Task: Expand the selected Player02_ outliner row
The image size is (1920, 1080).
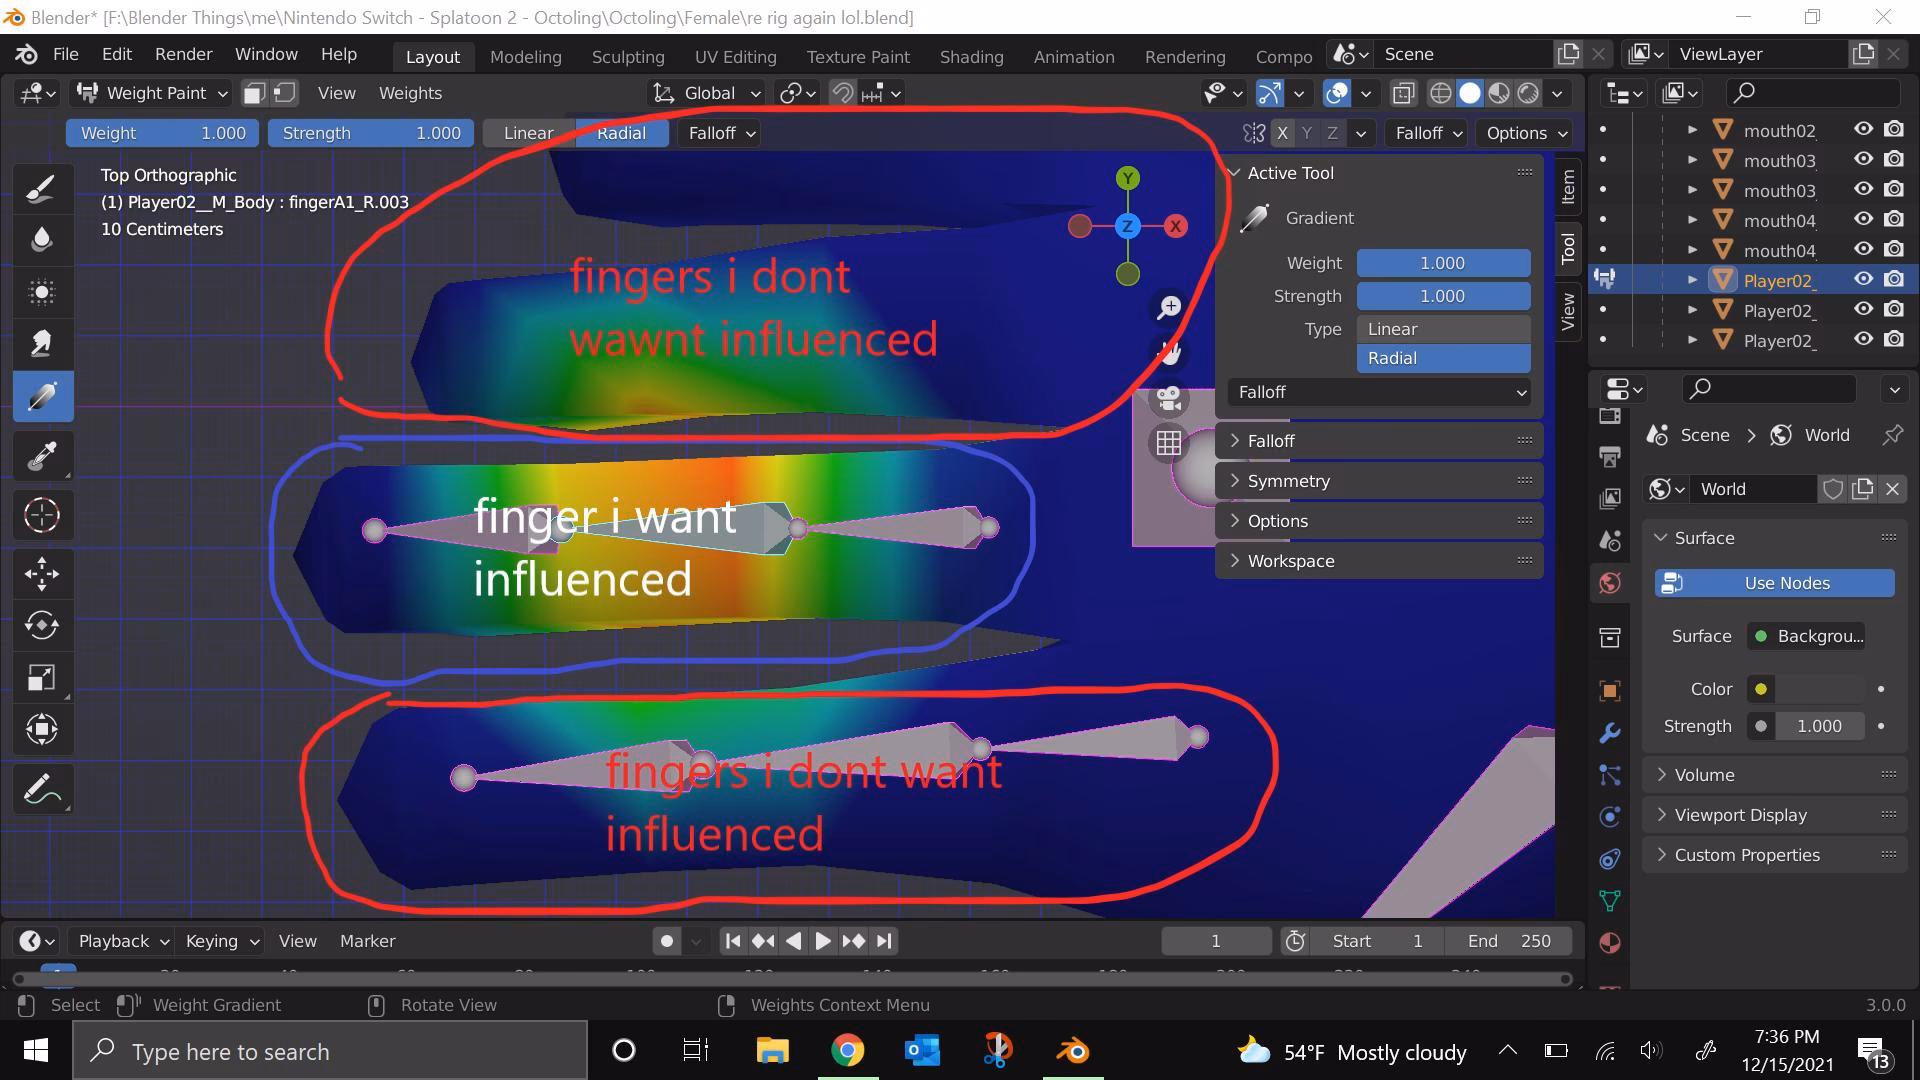Action: click(1692, 280)
